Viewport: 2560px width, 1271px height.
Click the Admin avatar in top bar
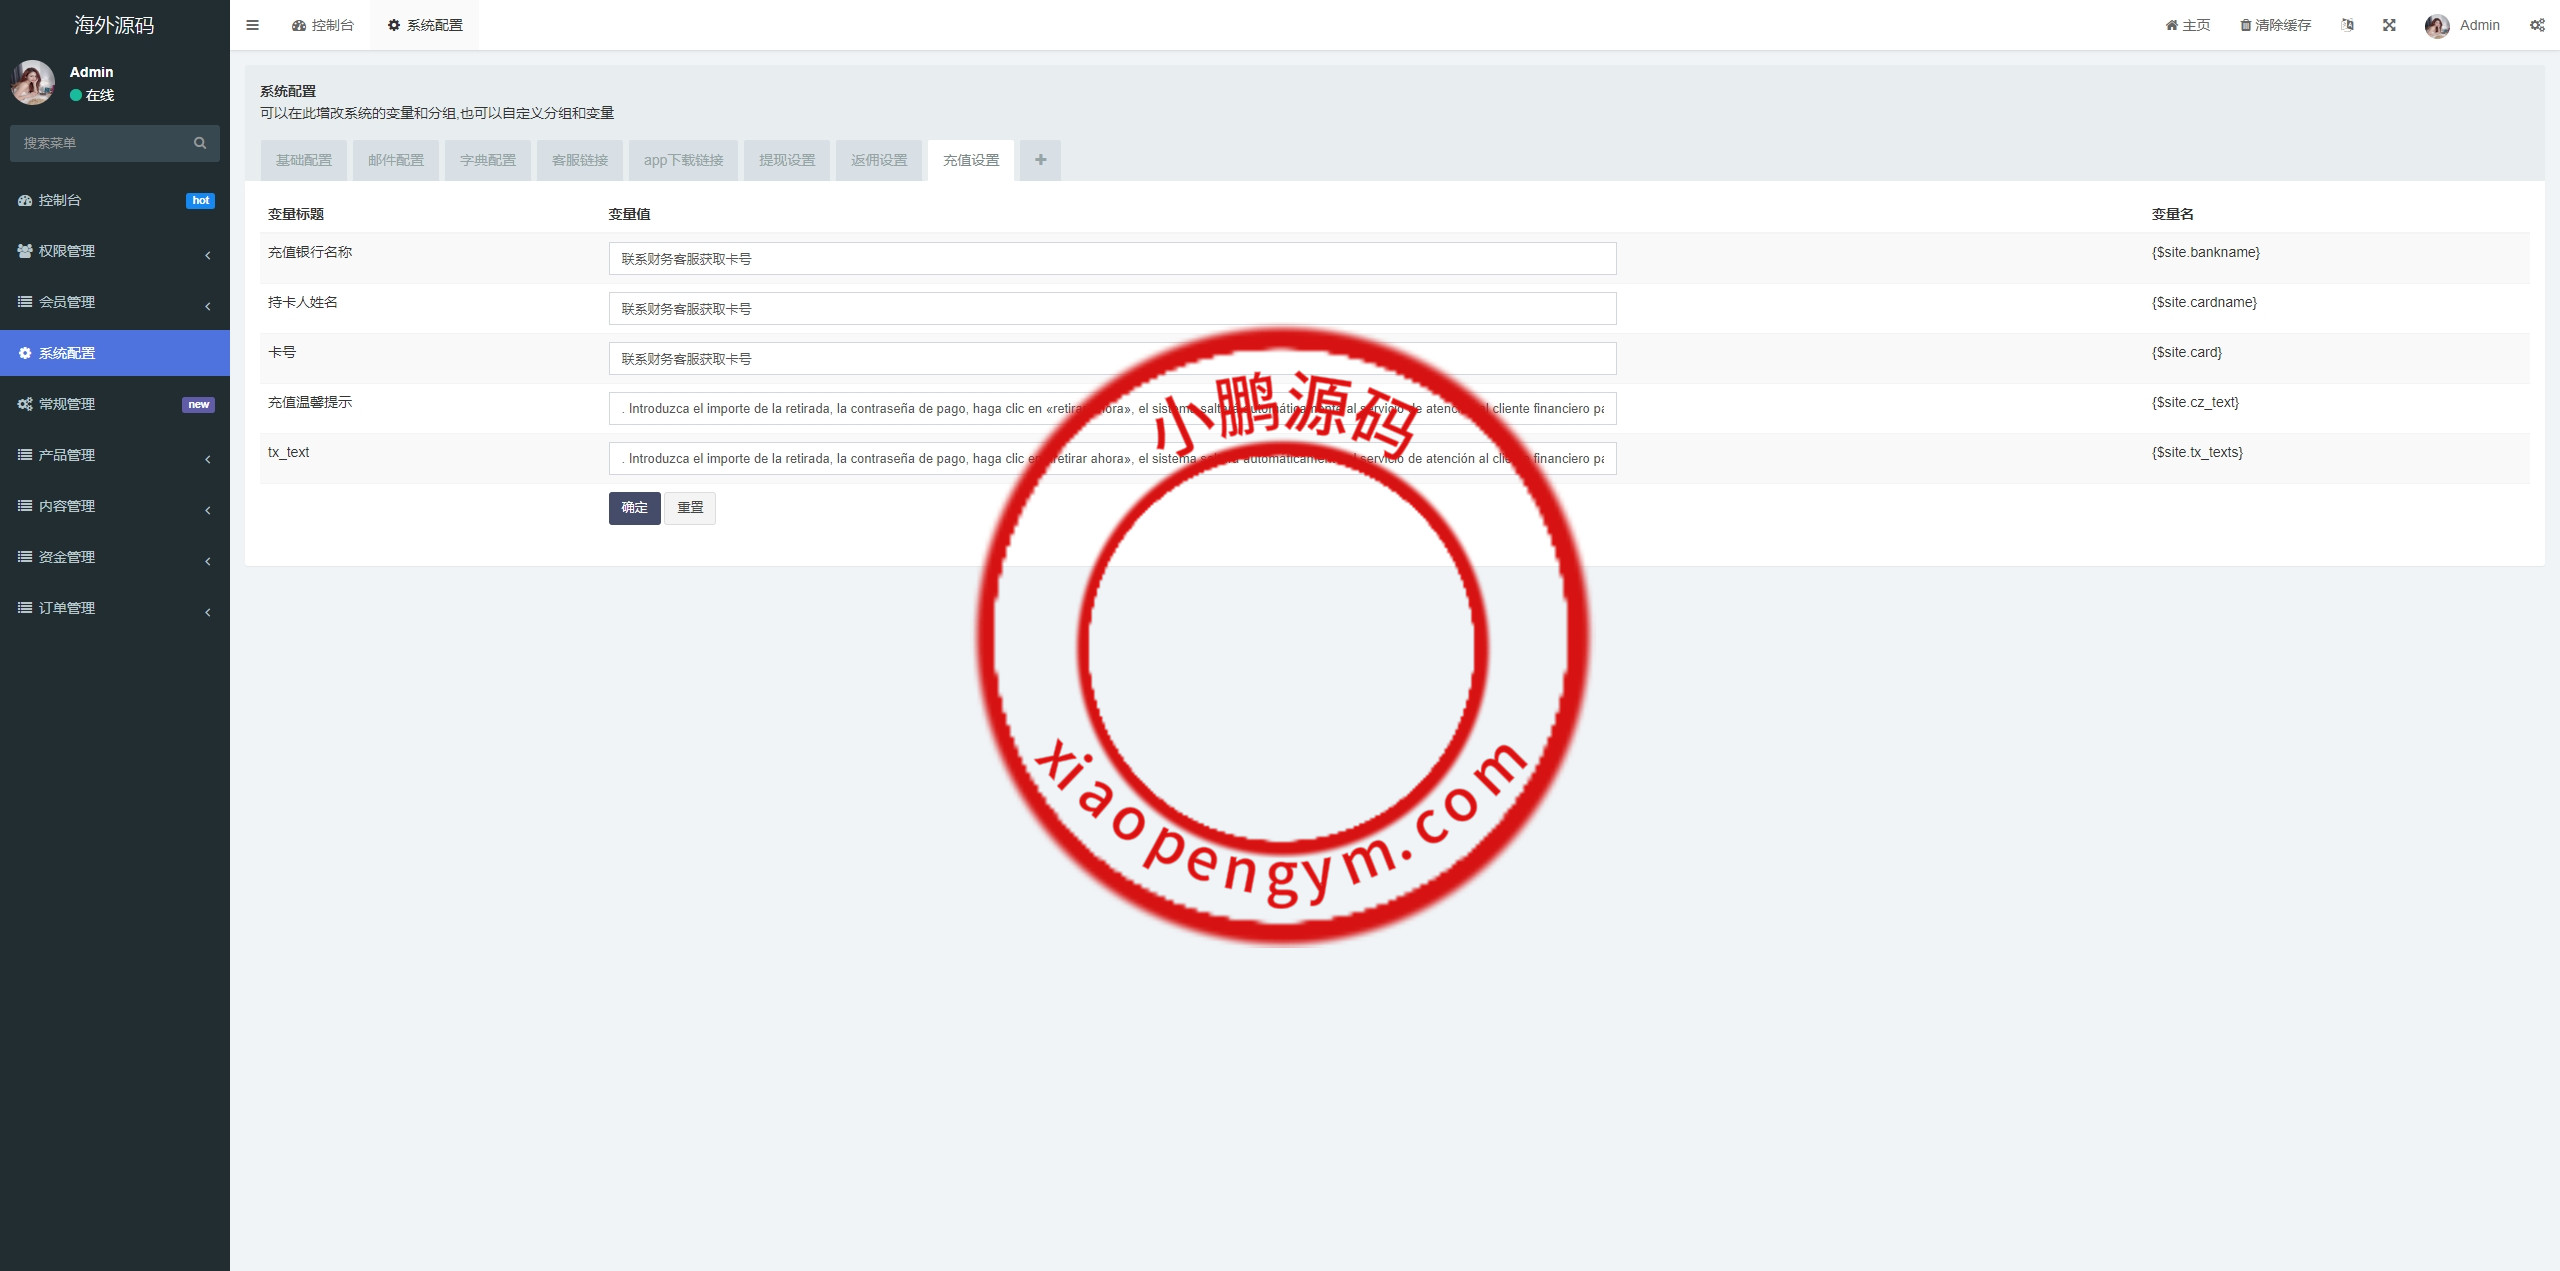click(x=2437, y=26)
